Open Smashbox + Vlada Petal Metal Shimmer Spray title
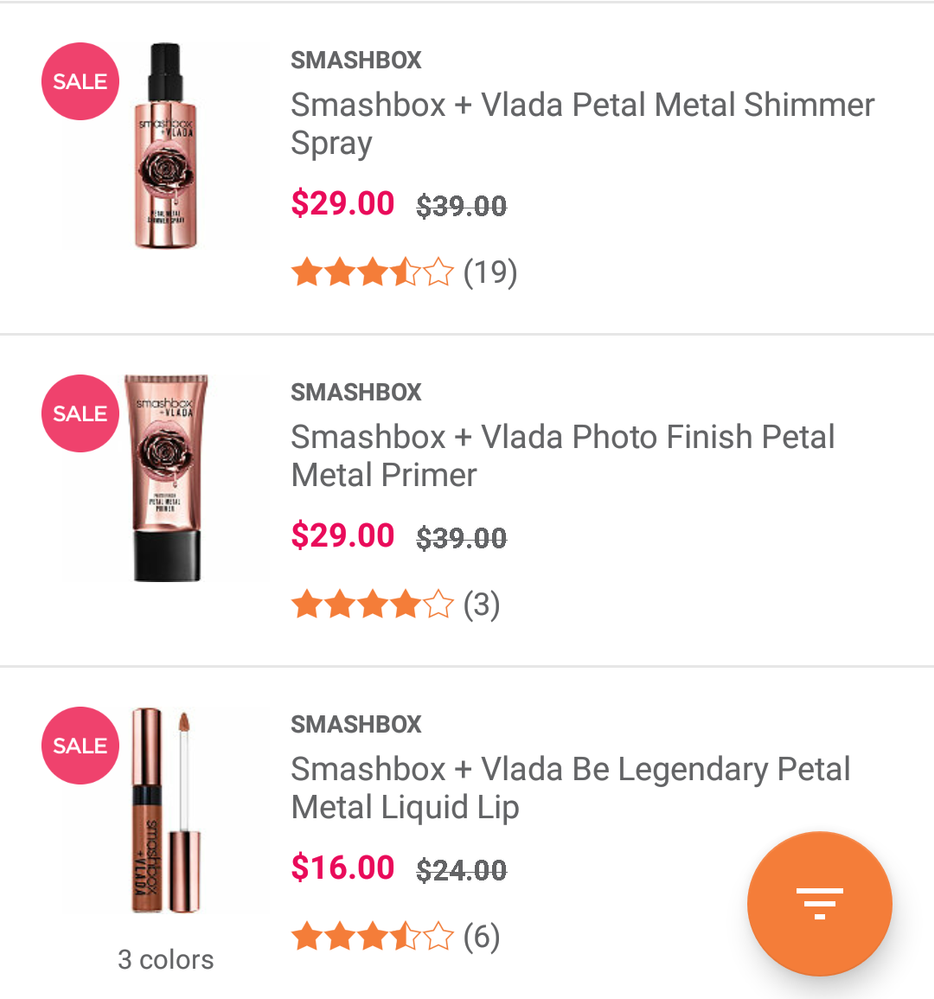Image resolution: width=934 pixels, height=999 pixels. pyautogui.click(x=582, y=124)
